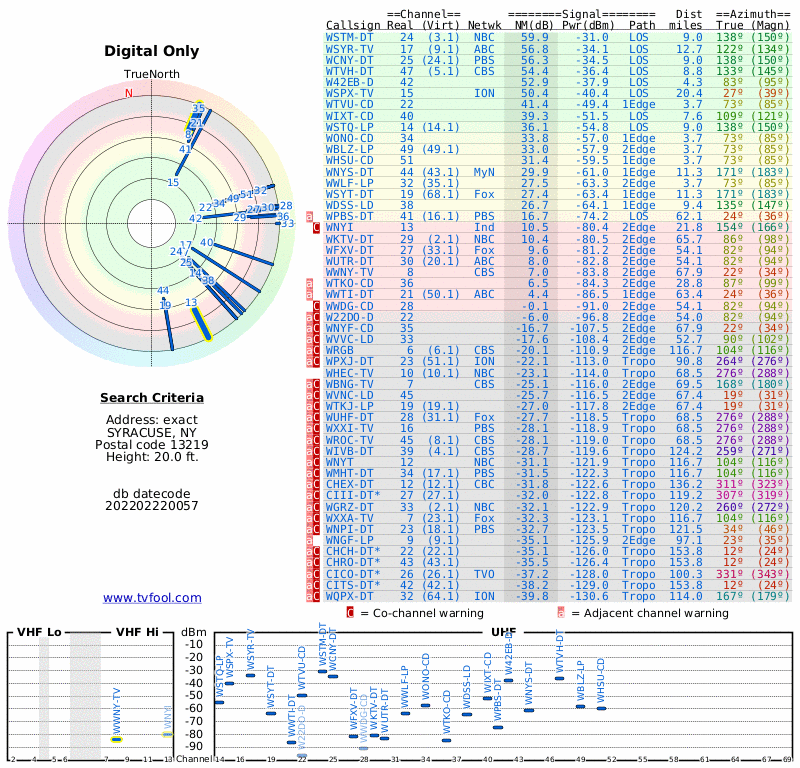The width and height of the screenshot is (800, 768).
Task: Select callsign WSYR-TV in the table
Action: (x=349, y=49)
